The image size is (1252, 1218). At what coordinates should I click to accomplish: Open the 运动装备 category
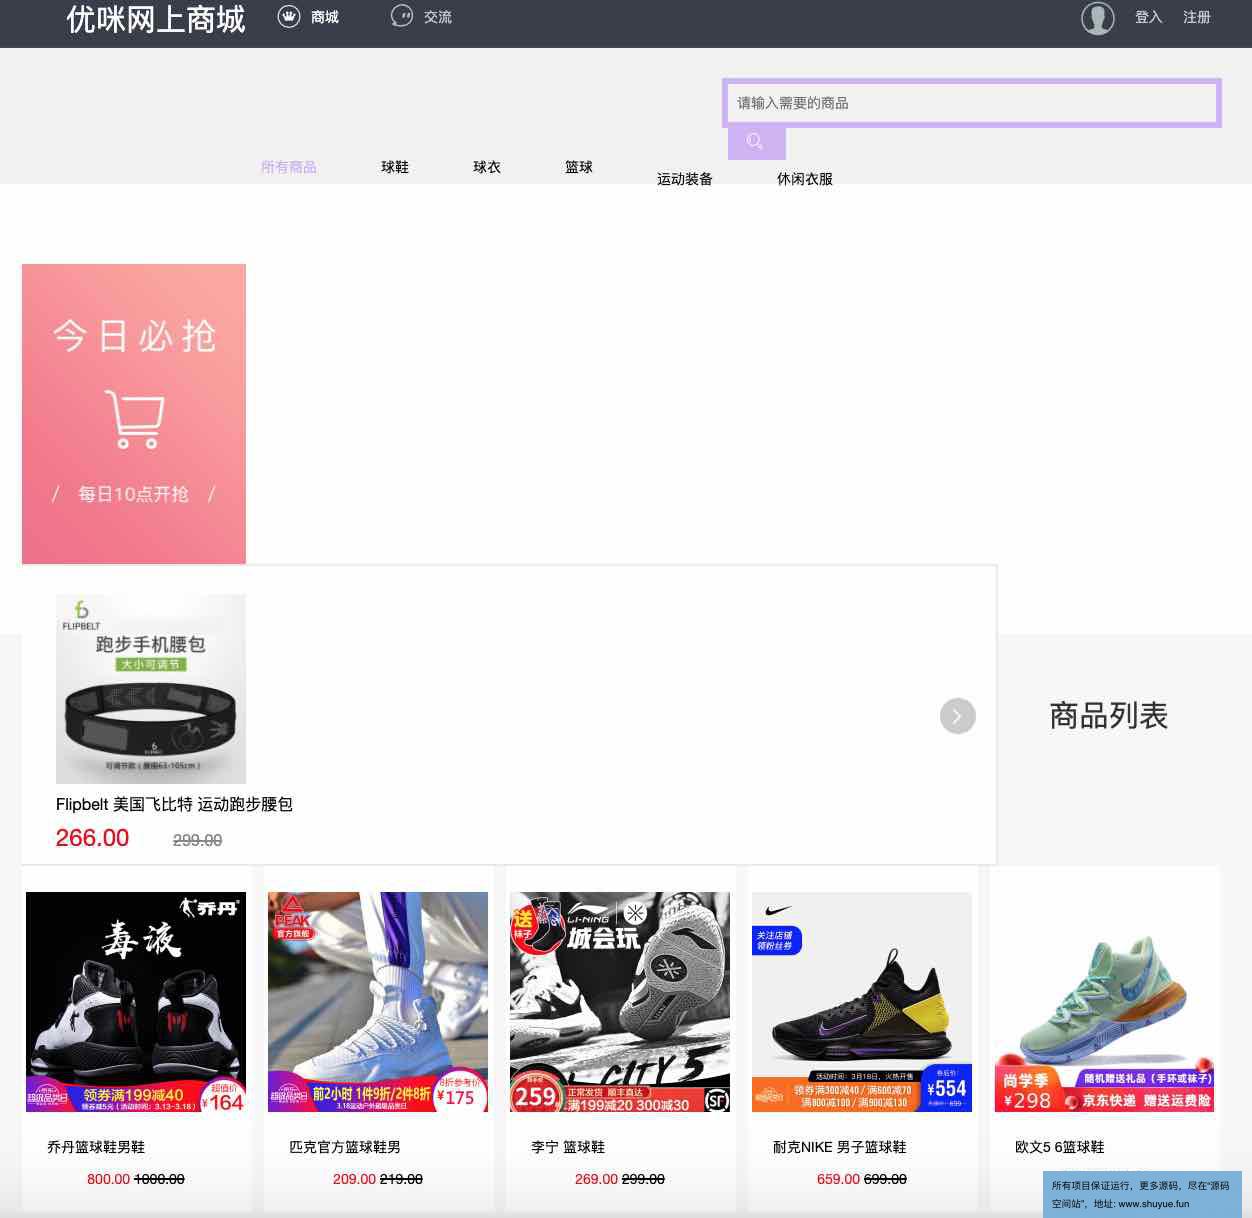[685, 179]
